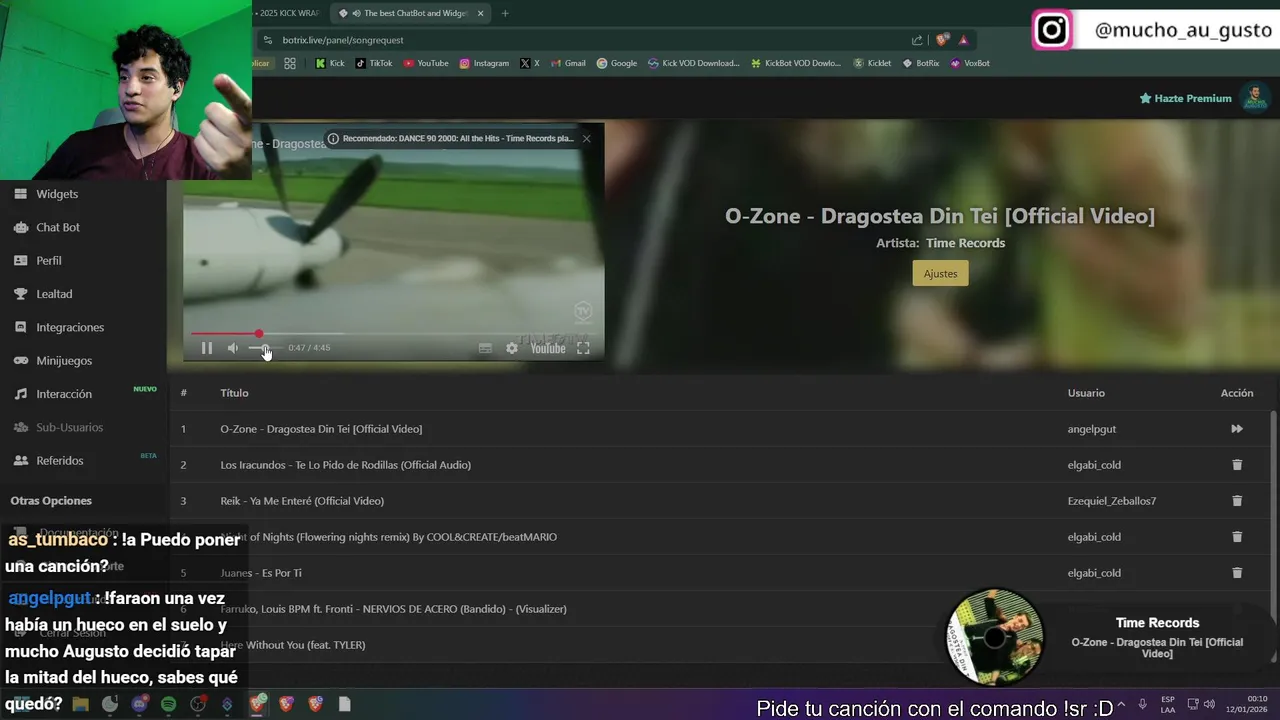1280x720 pixels.
Task: Click user angelpgut in the queue
Action: [x=1092, y=429]
